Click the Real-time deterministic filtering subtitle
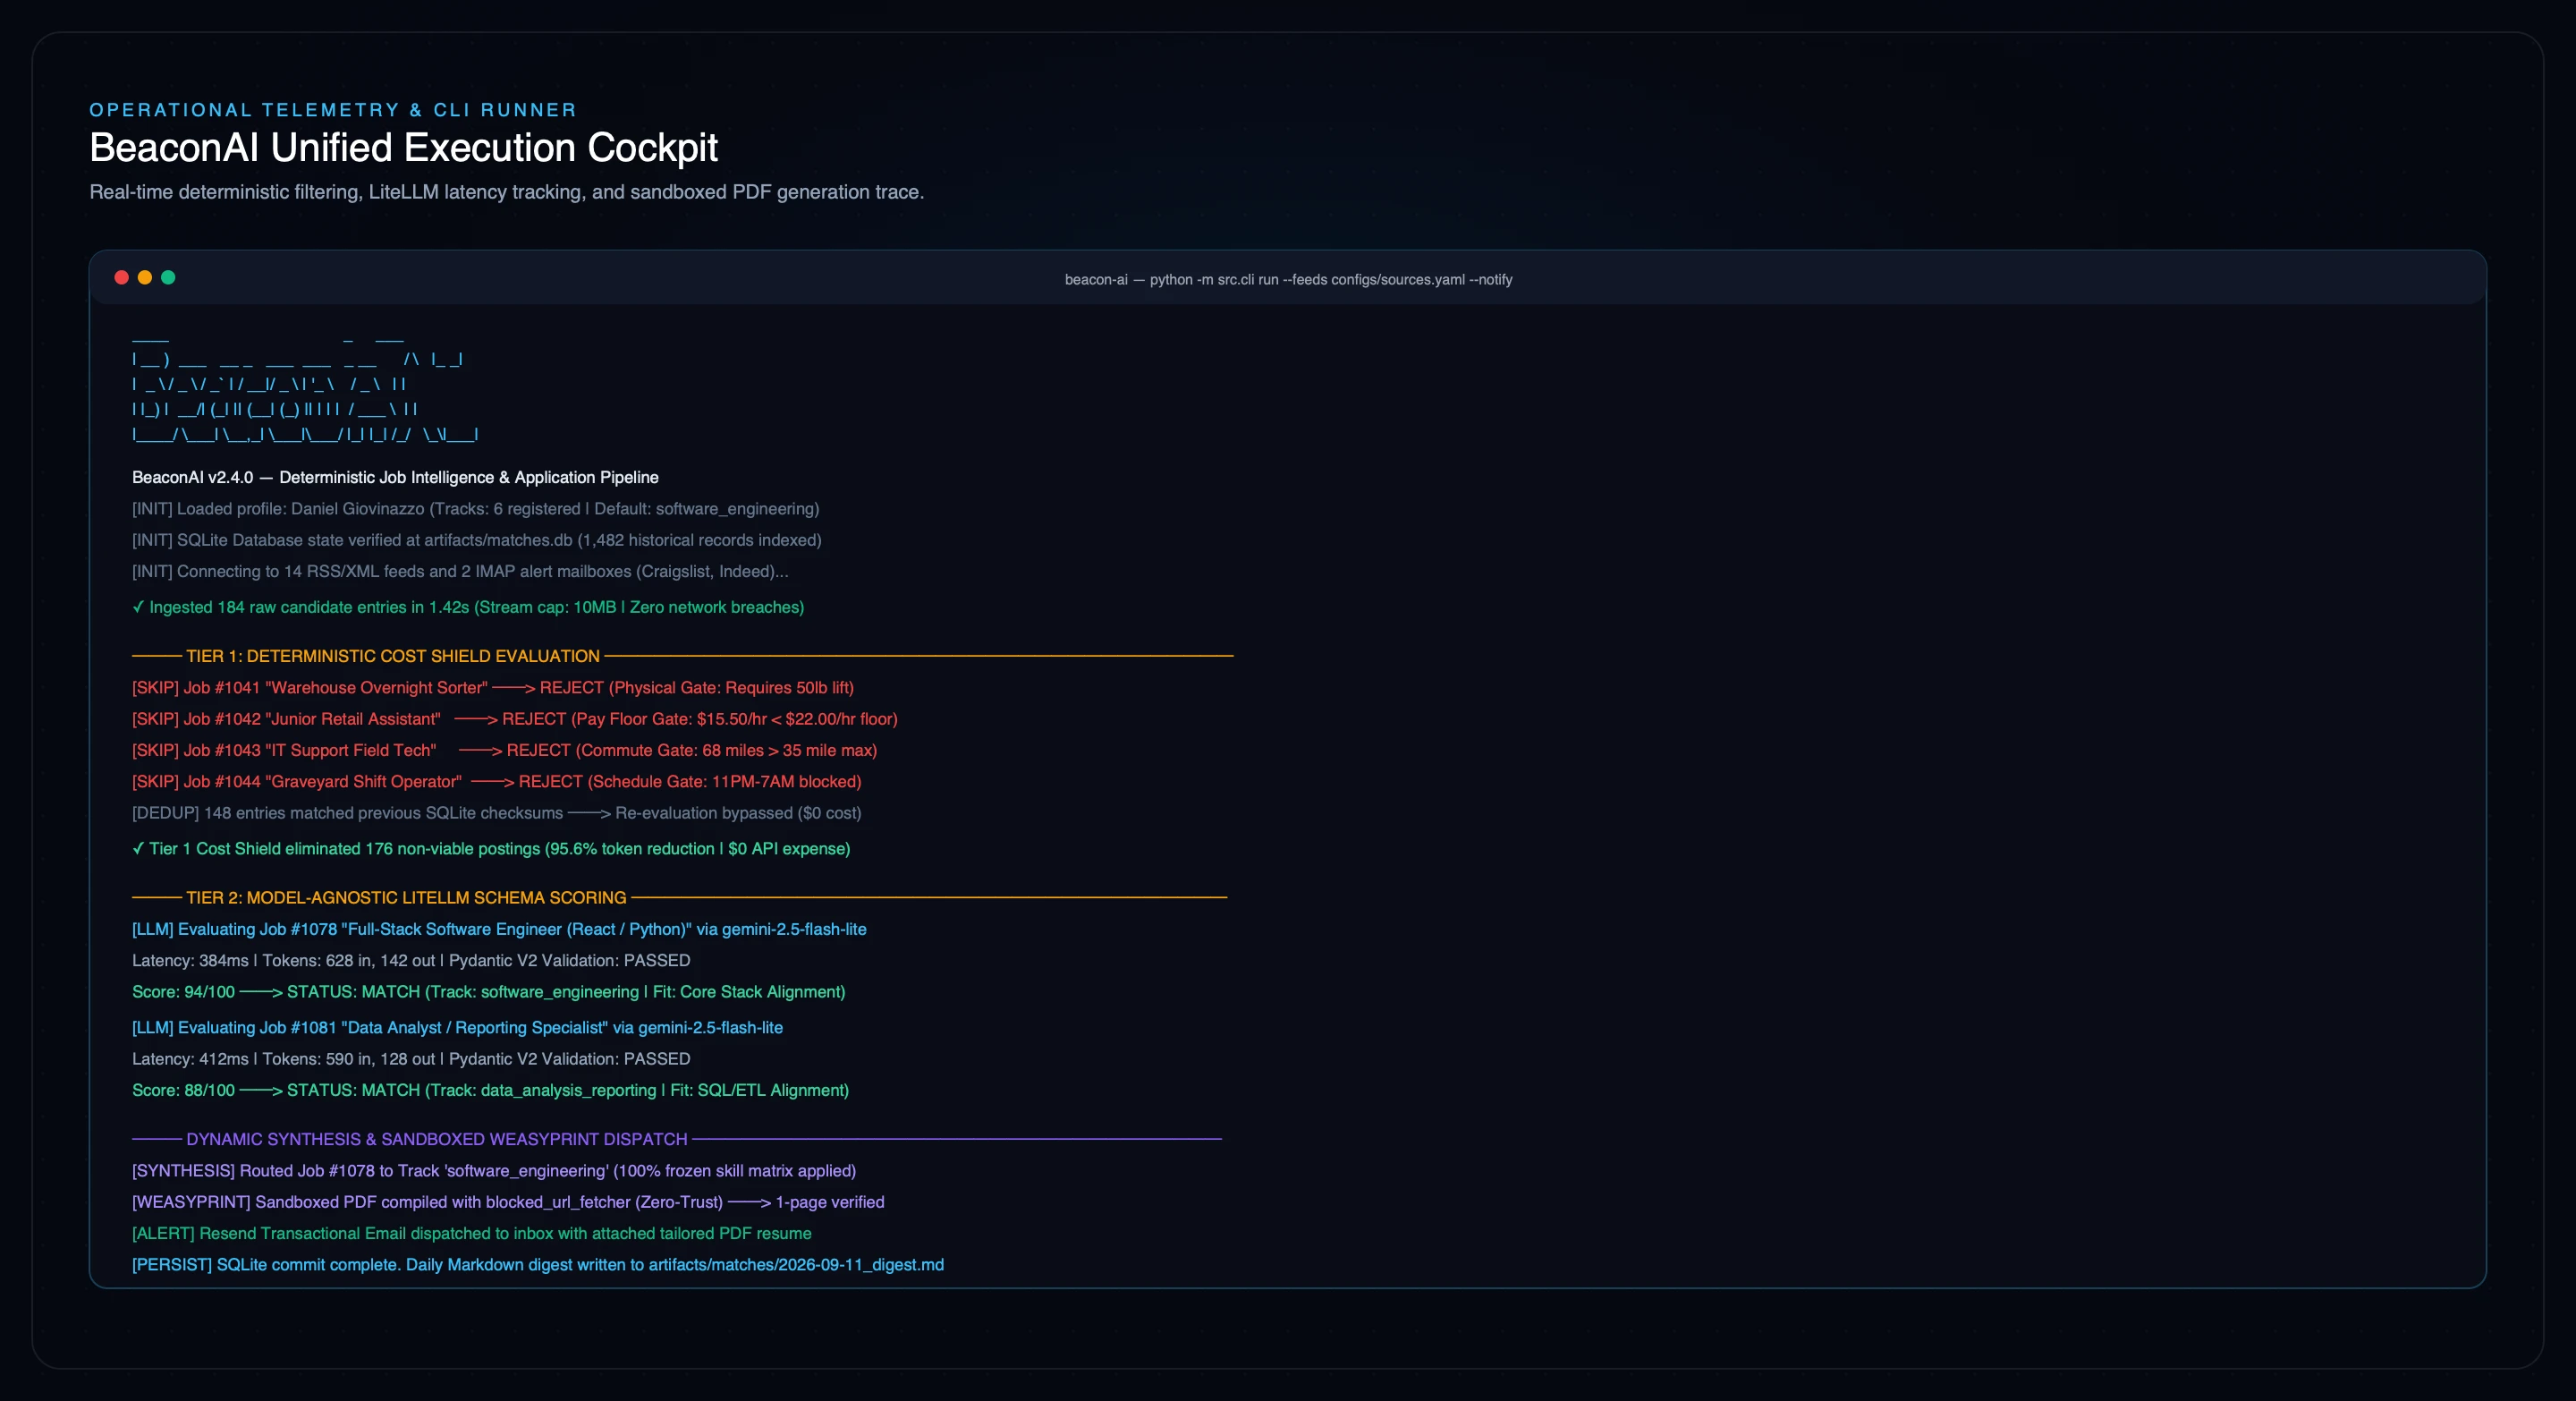Image resolution: width=2576 pixels, height=1401 pixels. pos(506,192)
